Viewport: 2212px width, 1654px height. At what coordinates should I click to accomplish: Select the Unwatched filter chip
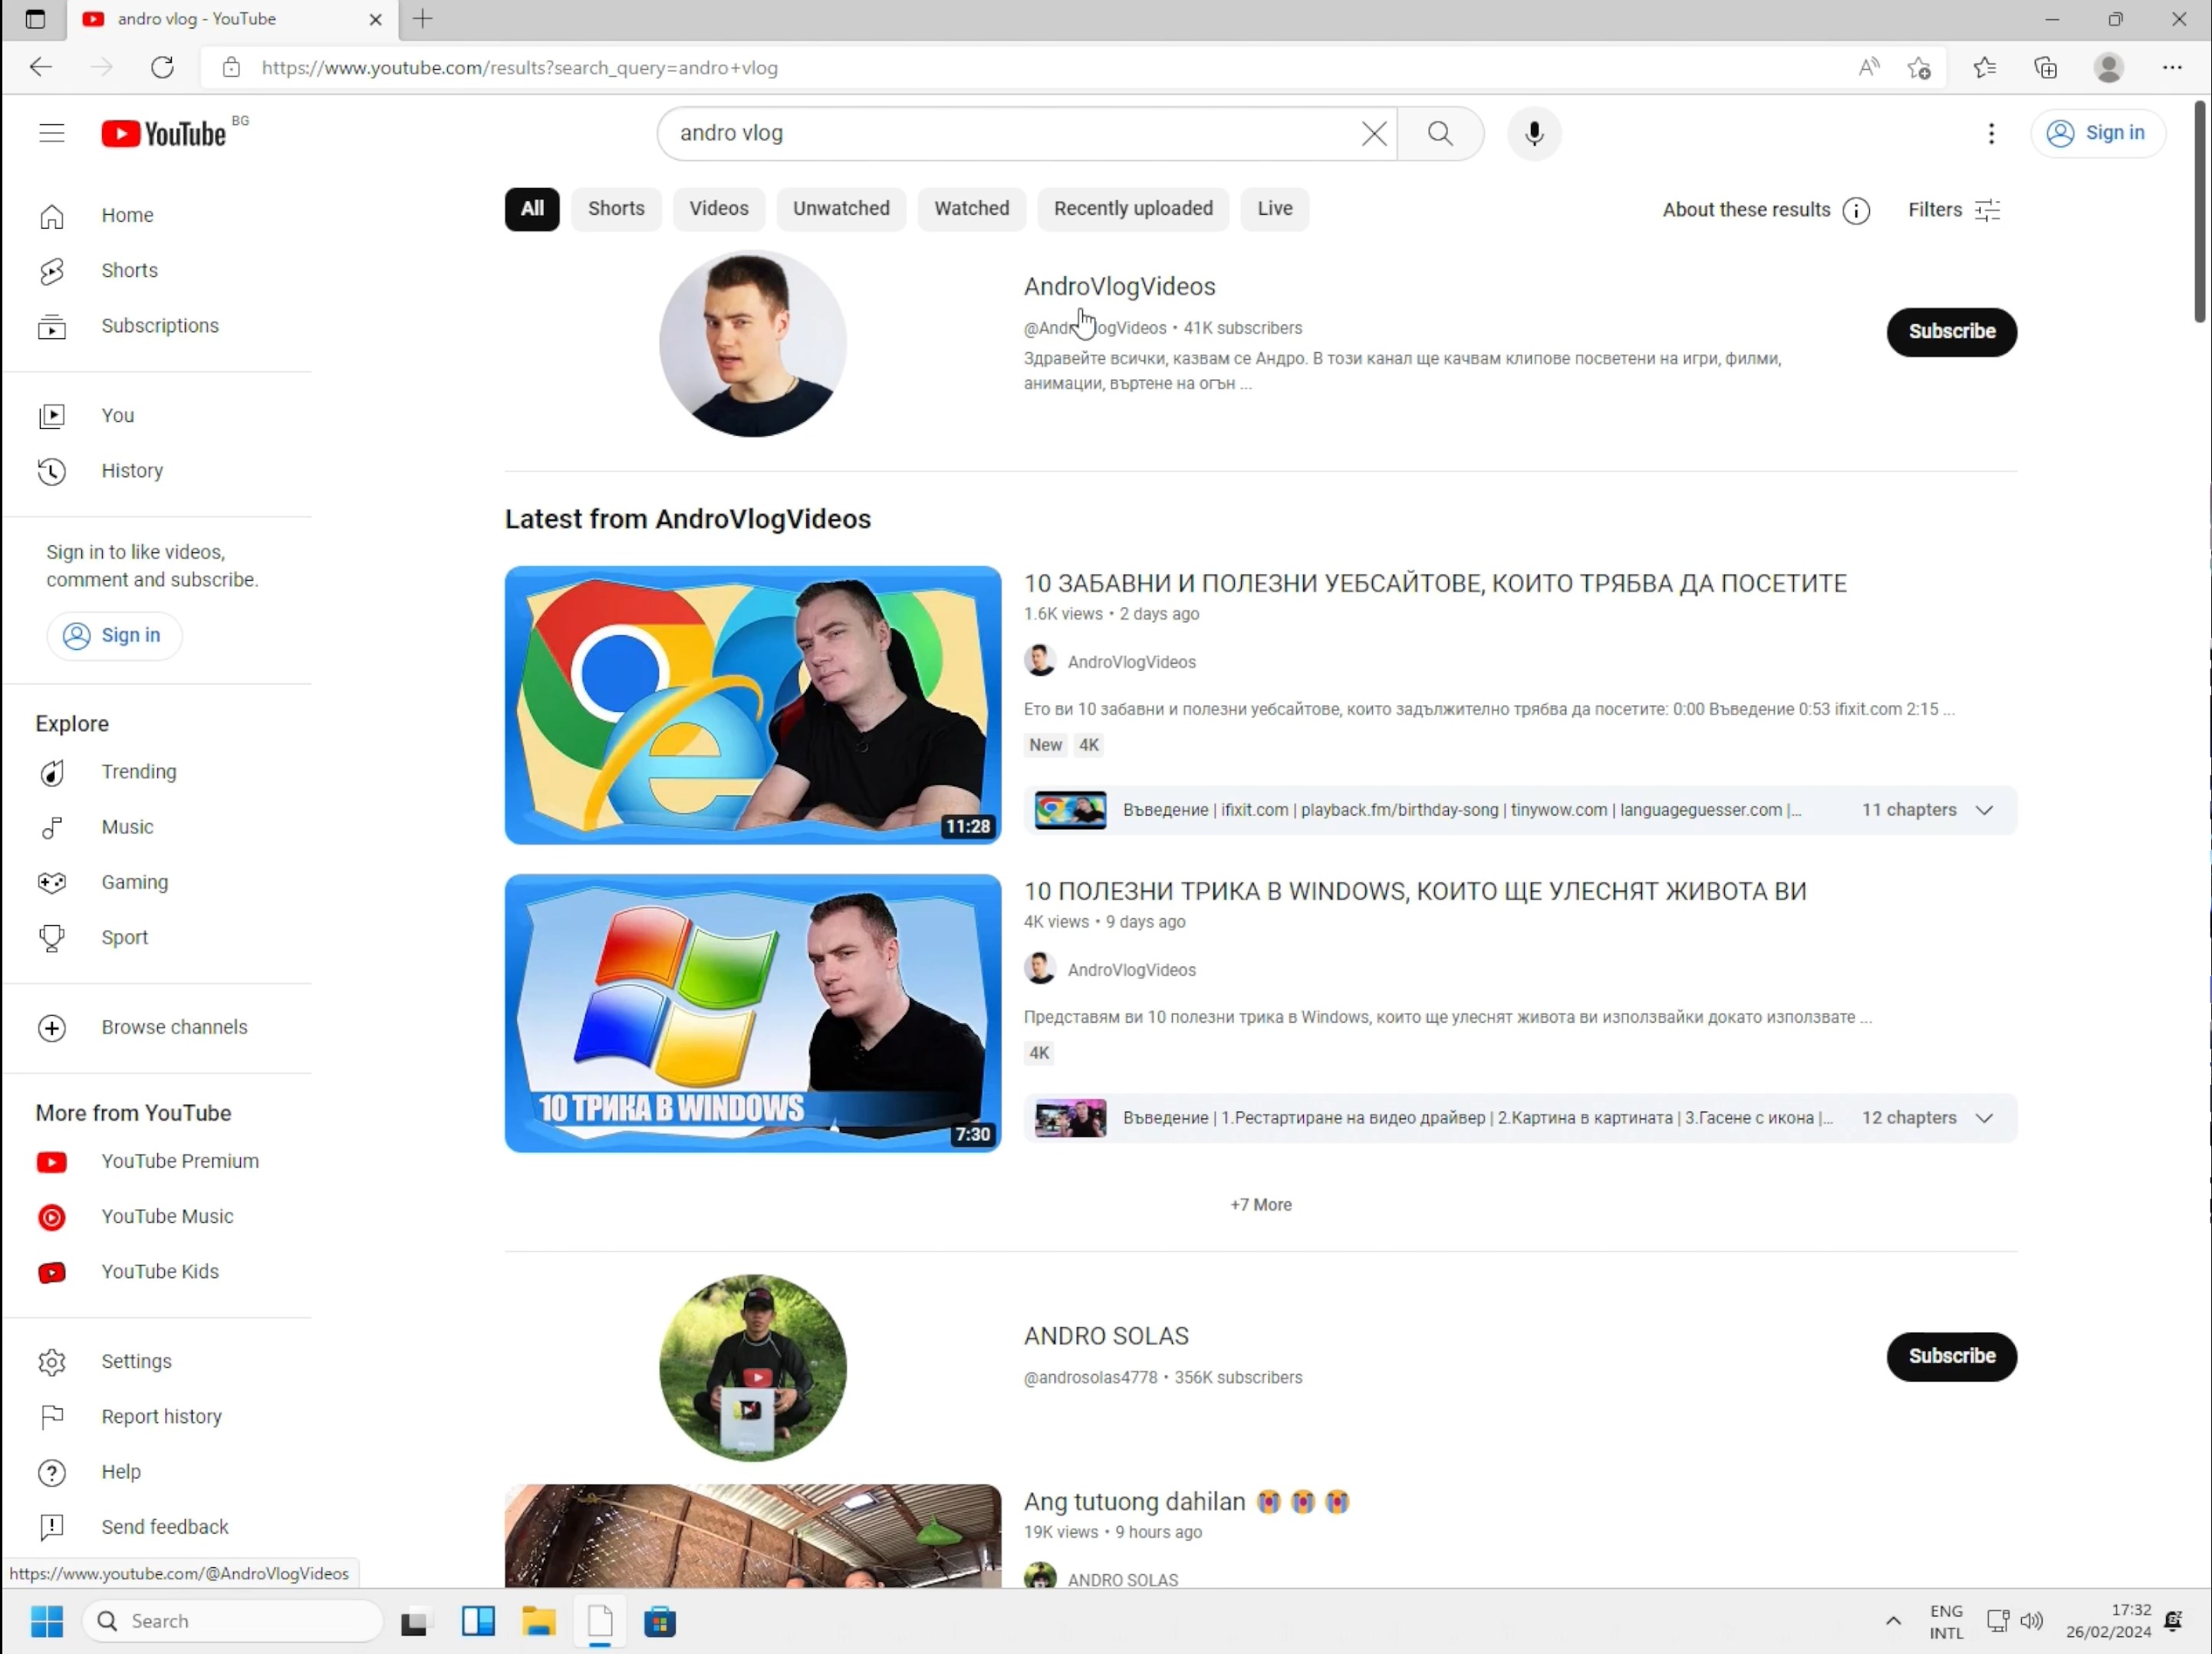click(x=841, y=209)
